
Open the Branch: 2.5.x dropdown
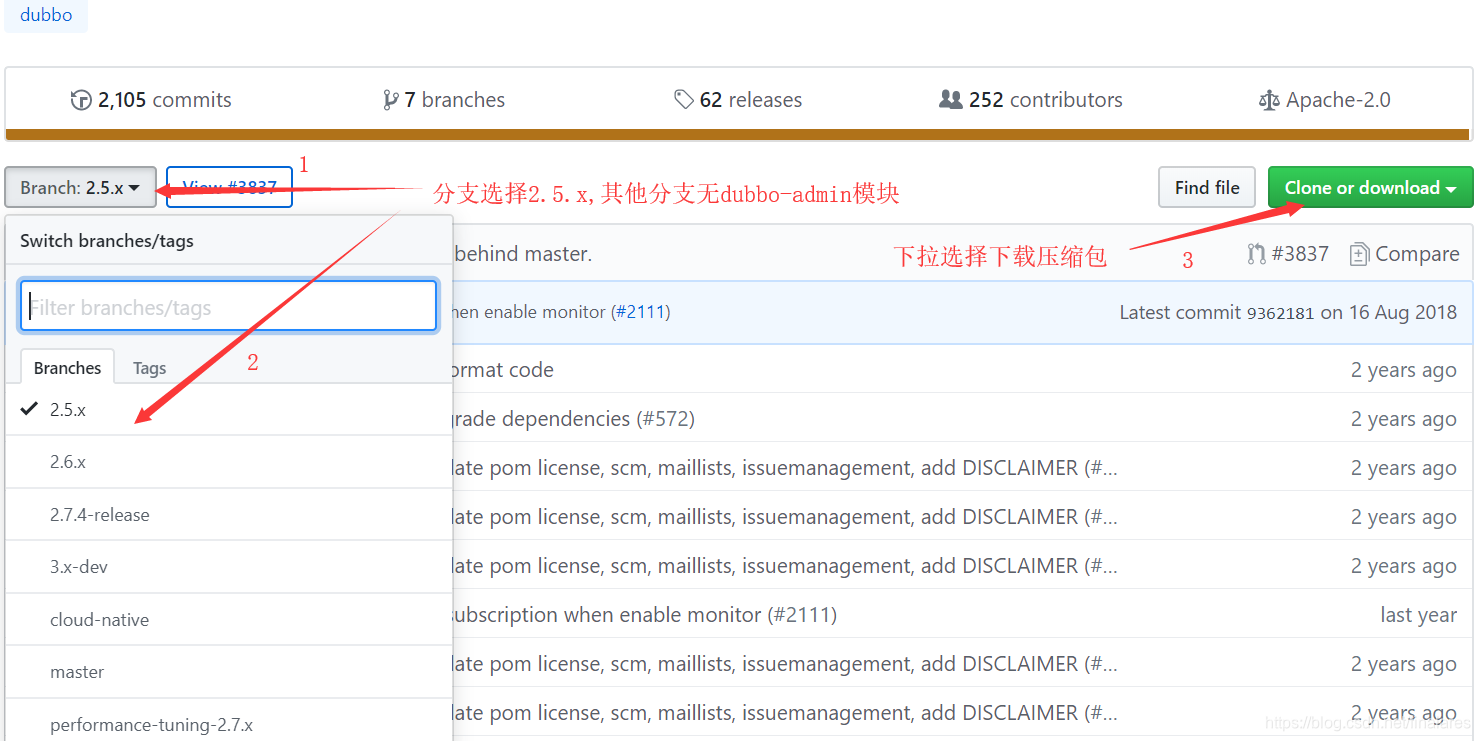(80, 187)
